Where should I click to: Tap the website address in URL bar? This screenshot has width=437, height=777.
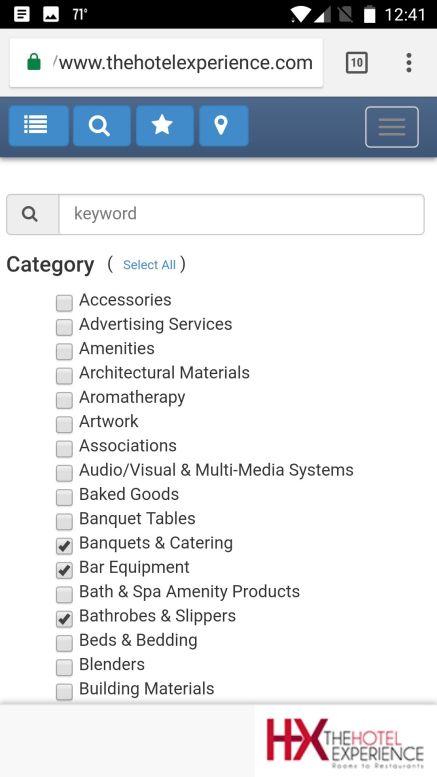coord(183,63)
